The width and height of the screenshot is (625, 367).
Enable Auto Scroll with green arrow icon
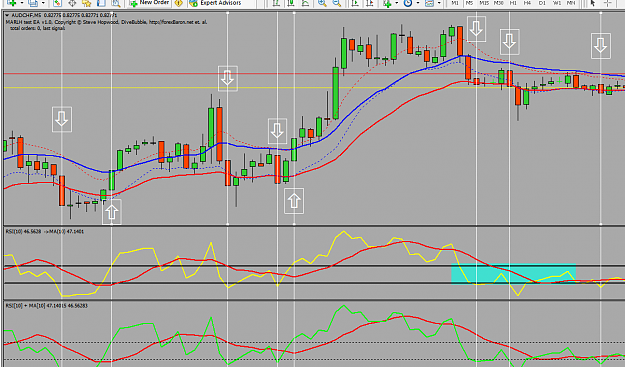(x=355, y=3)
